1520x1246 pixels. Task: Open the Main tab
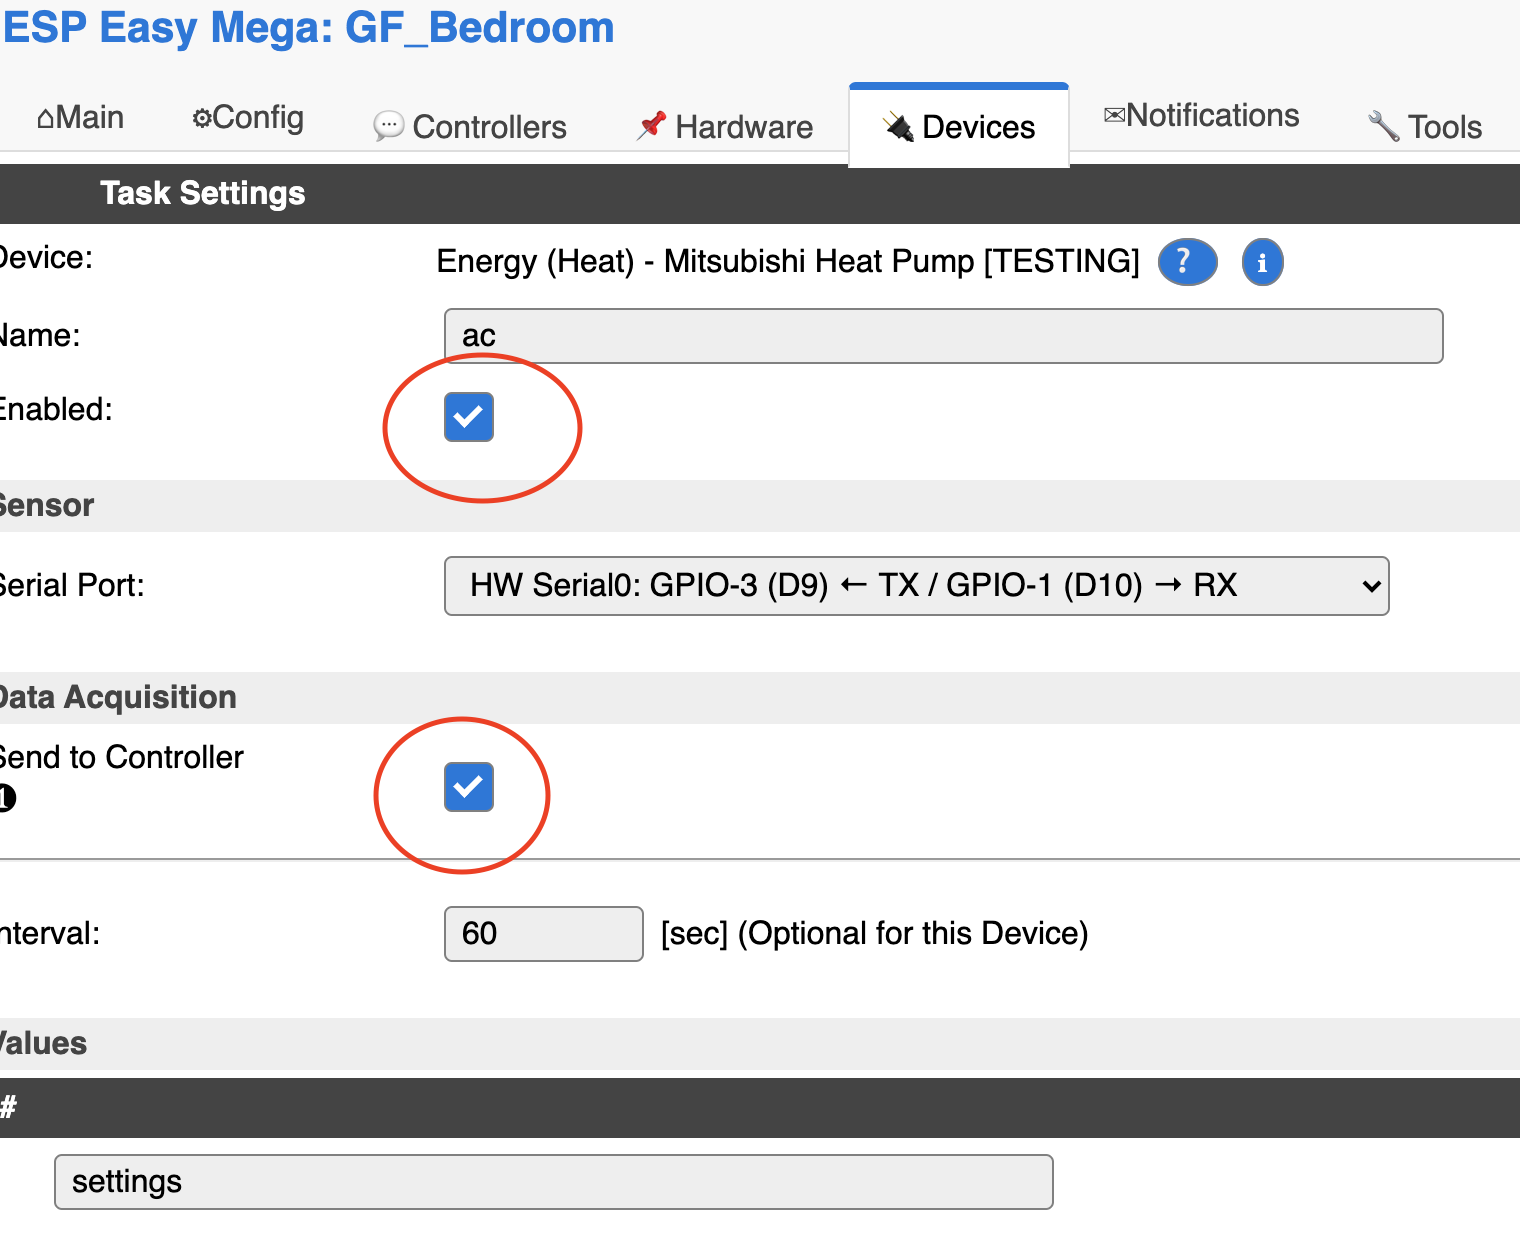coord(81,118)
